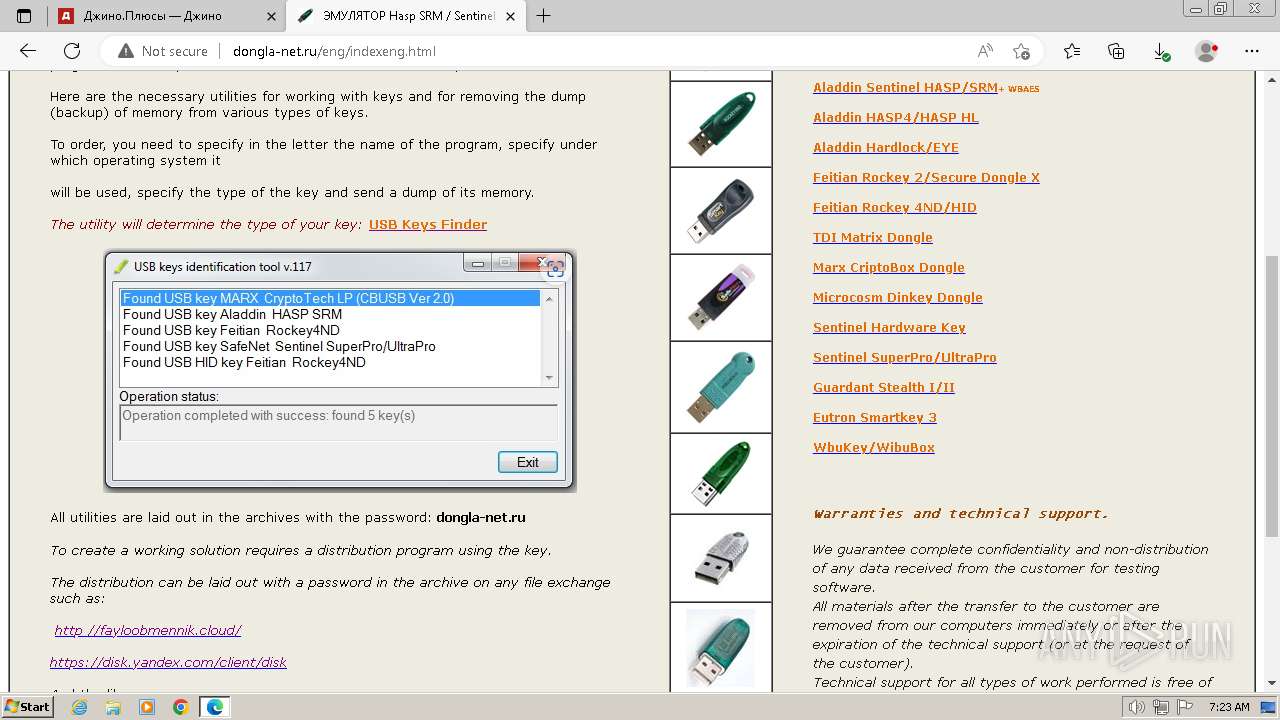The image size is (1280, 720).
Task: Click the address bar URL field
Action: [x=600, y=51]
